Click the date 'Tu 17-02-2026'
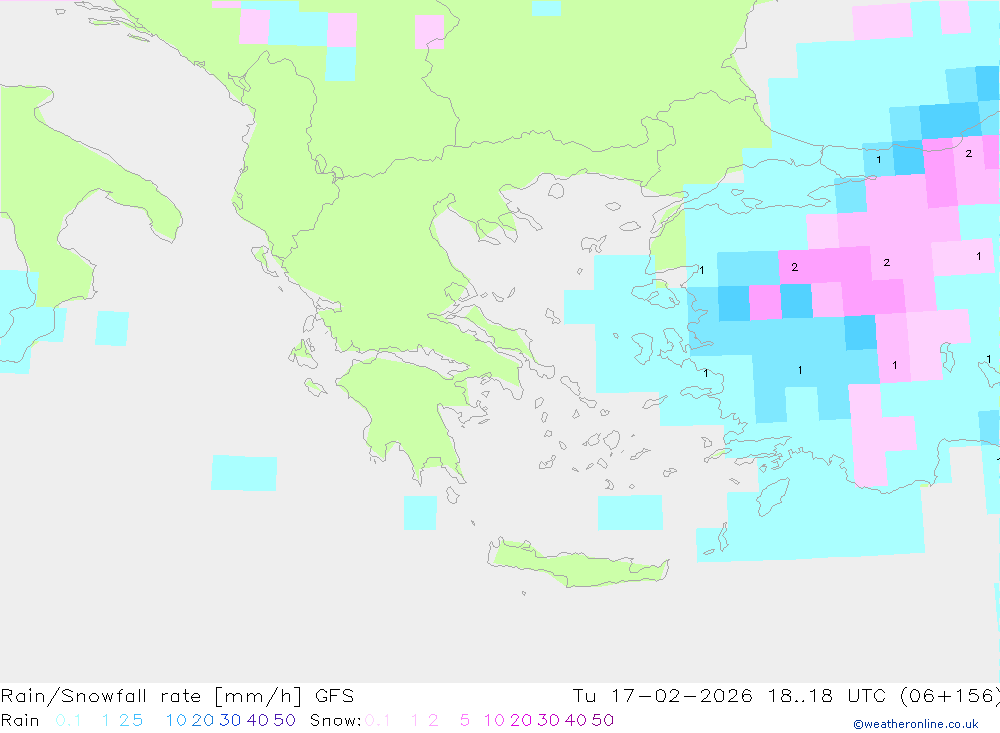 click(x=662, y=695)
